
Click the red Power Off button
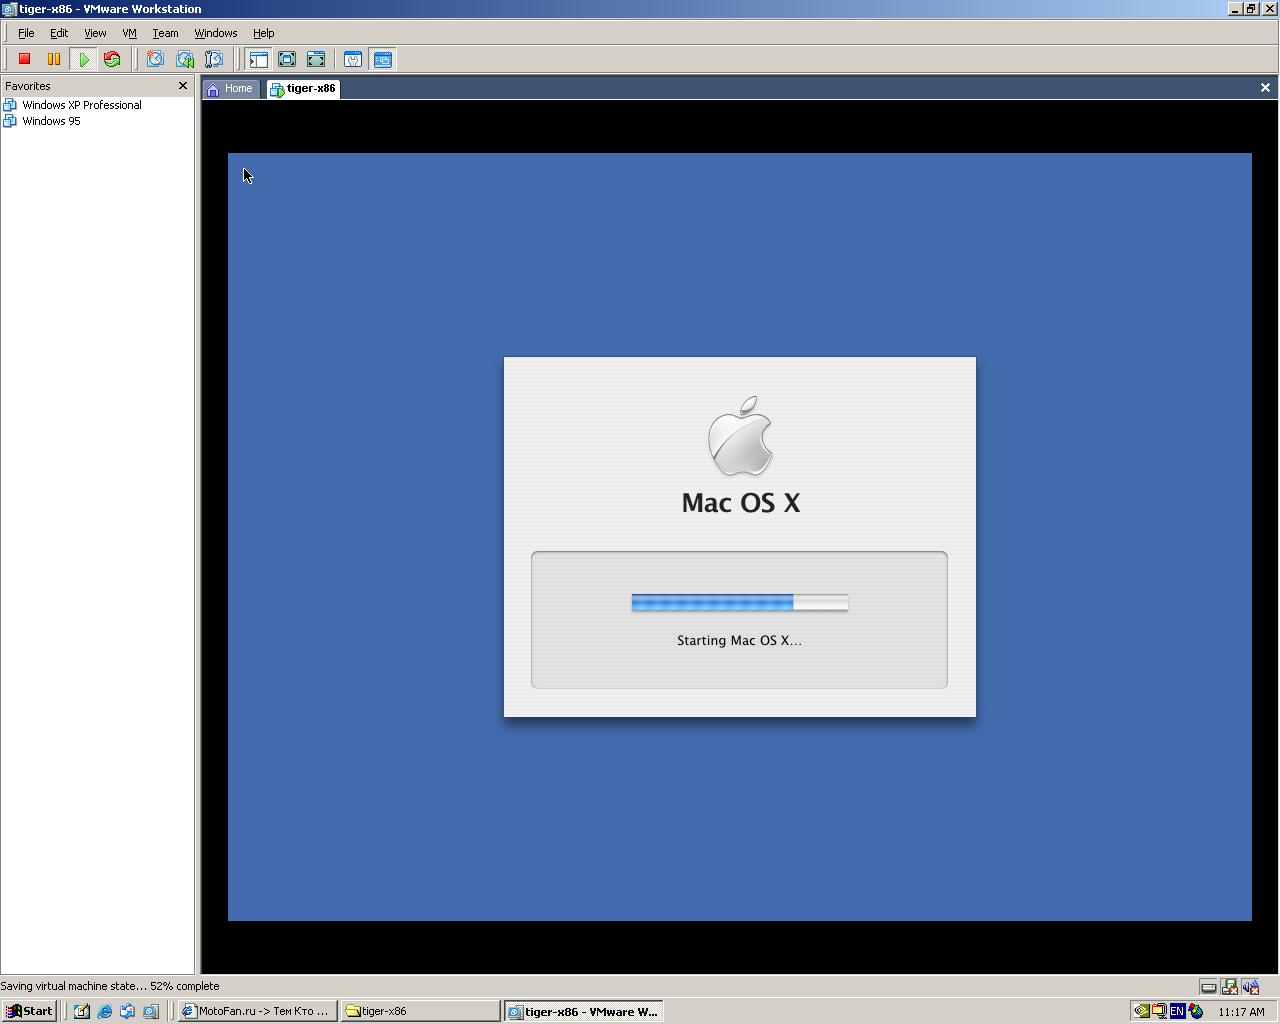click(x=25, y=60)
